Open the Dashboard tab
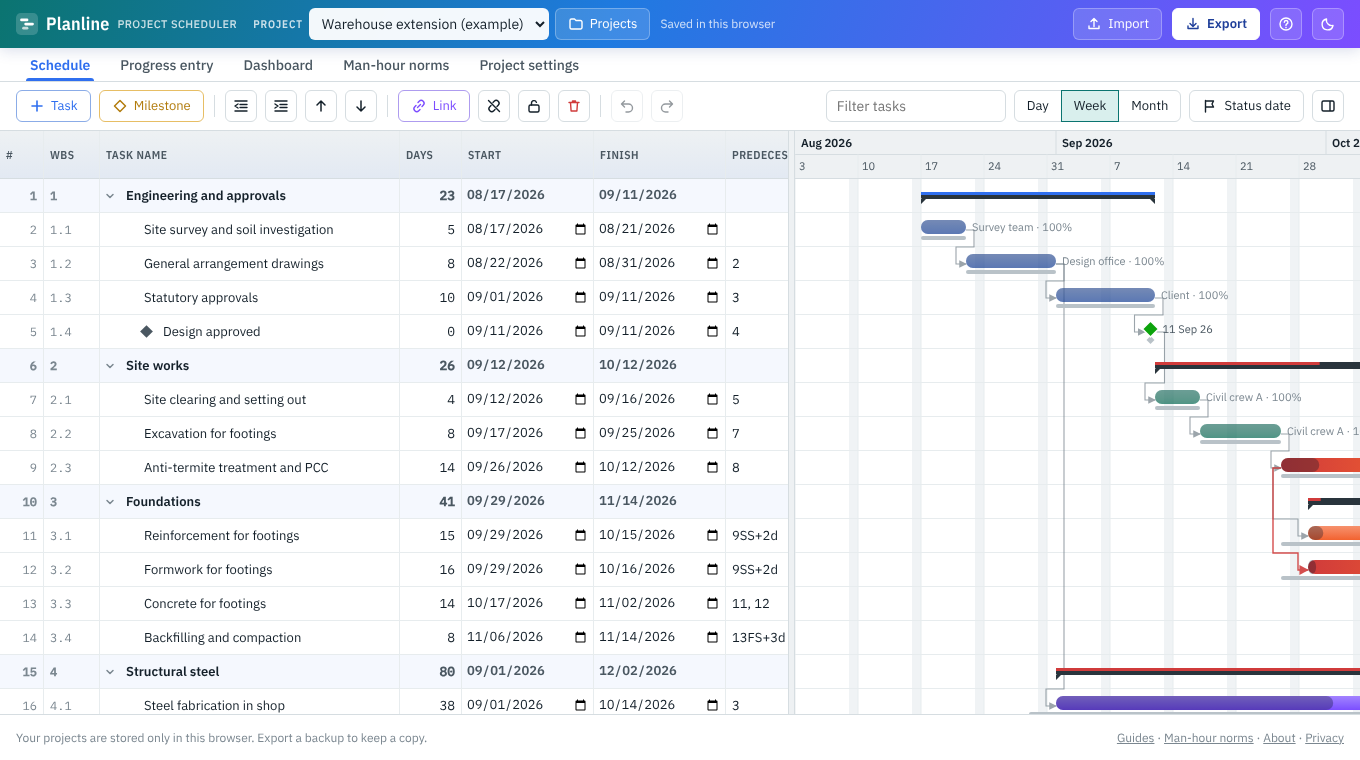Viewport: 1360px width, 760px height. coord(278,65)
